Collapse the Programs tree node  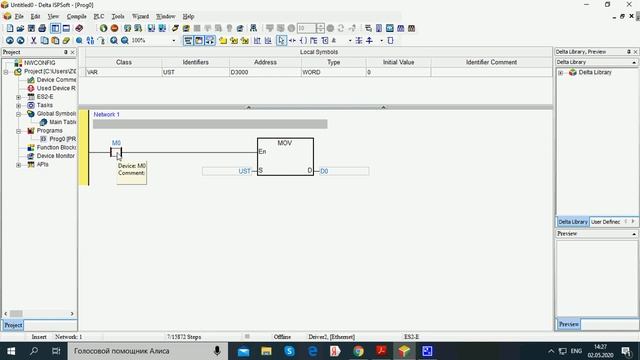coord(18,131)
